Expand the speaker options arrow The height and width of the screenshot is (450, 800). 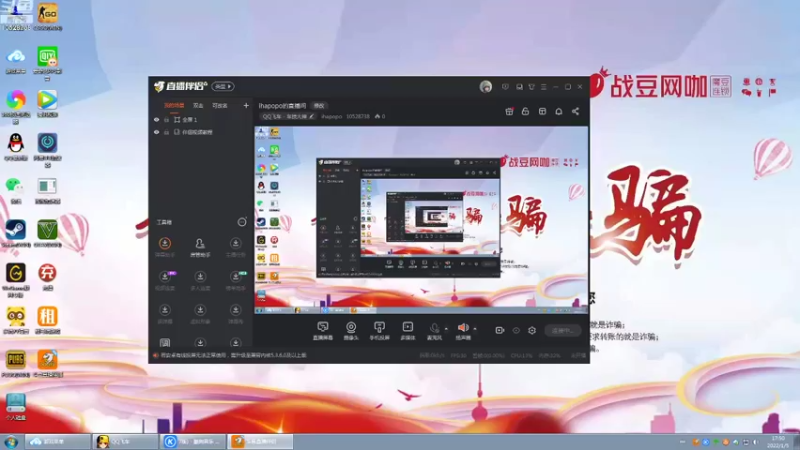pos(474,329)
